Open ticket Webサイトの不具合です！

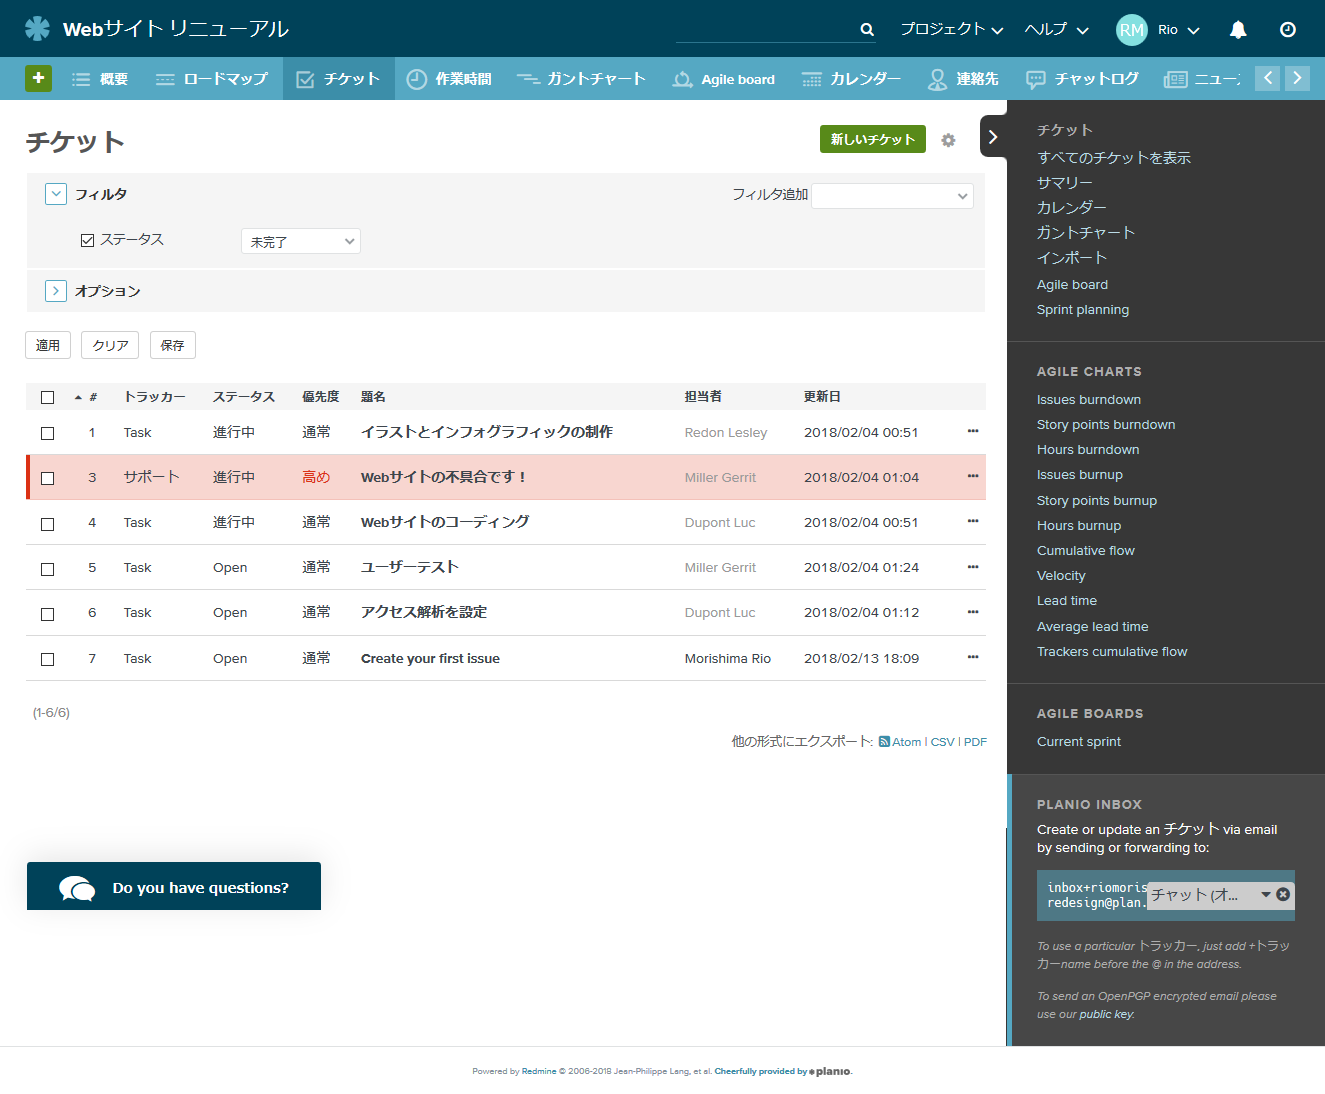click(443, 477)
